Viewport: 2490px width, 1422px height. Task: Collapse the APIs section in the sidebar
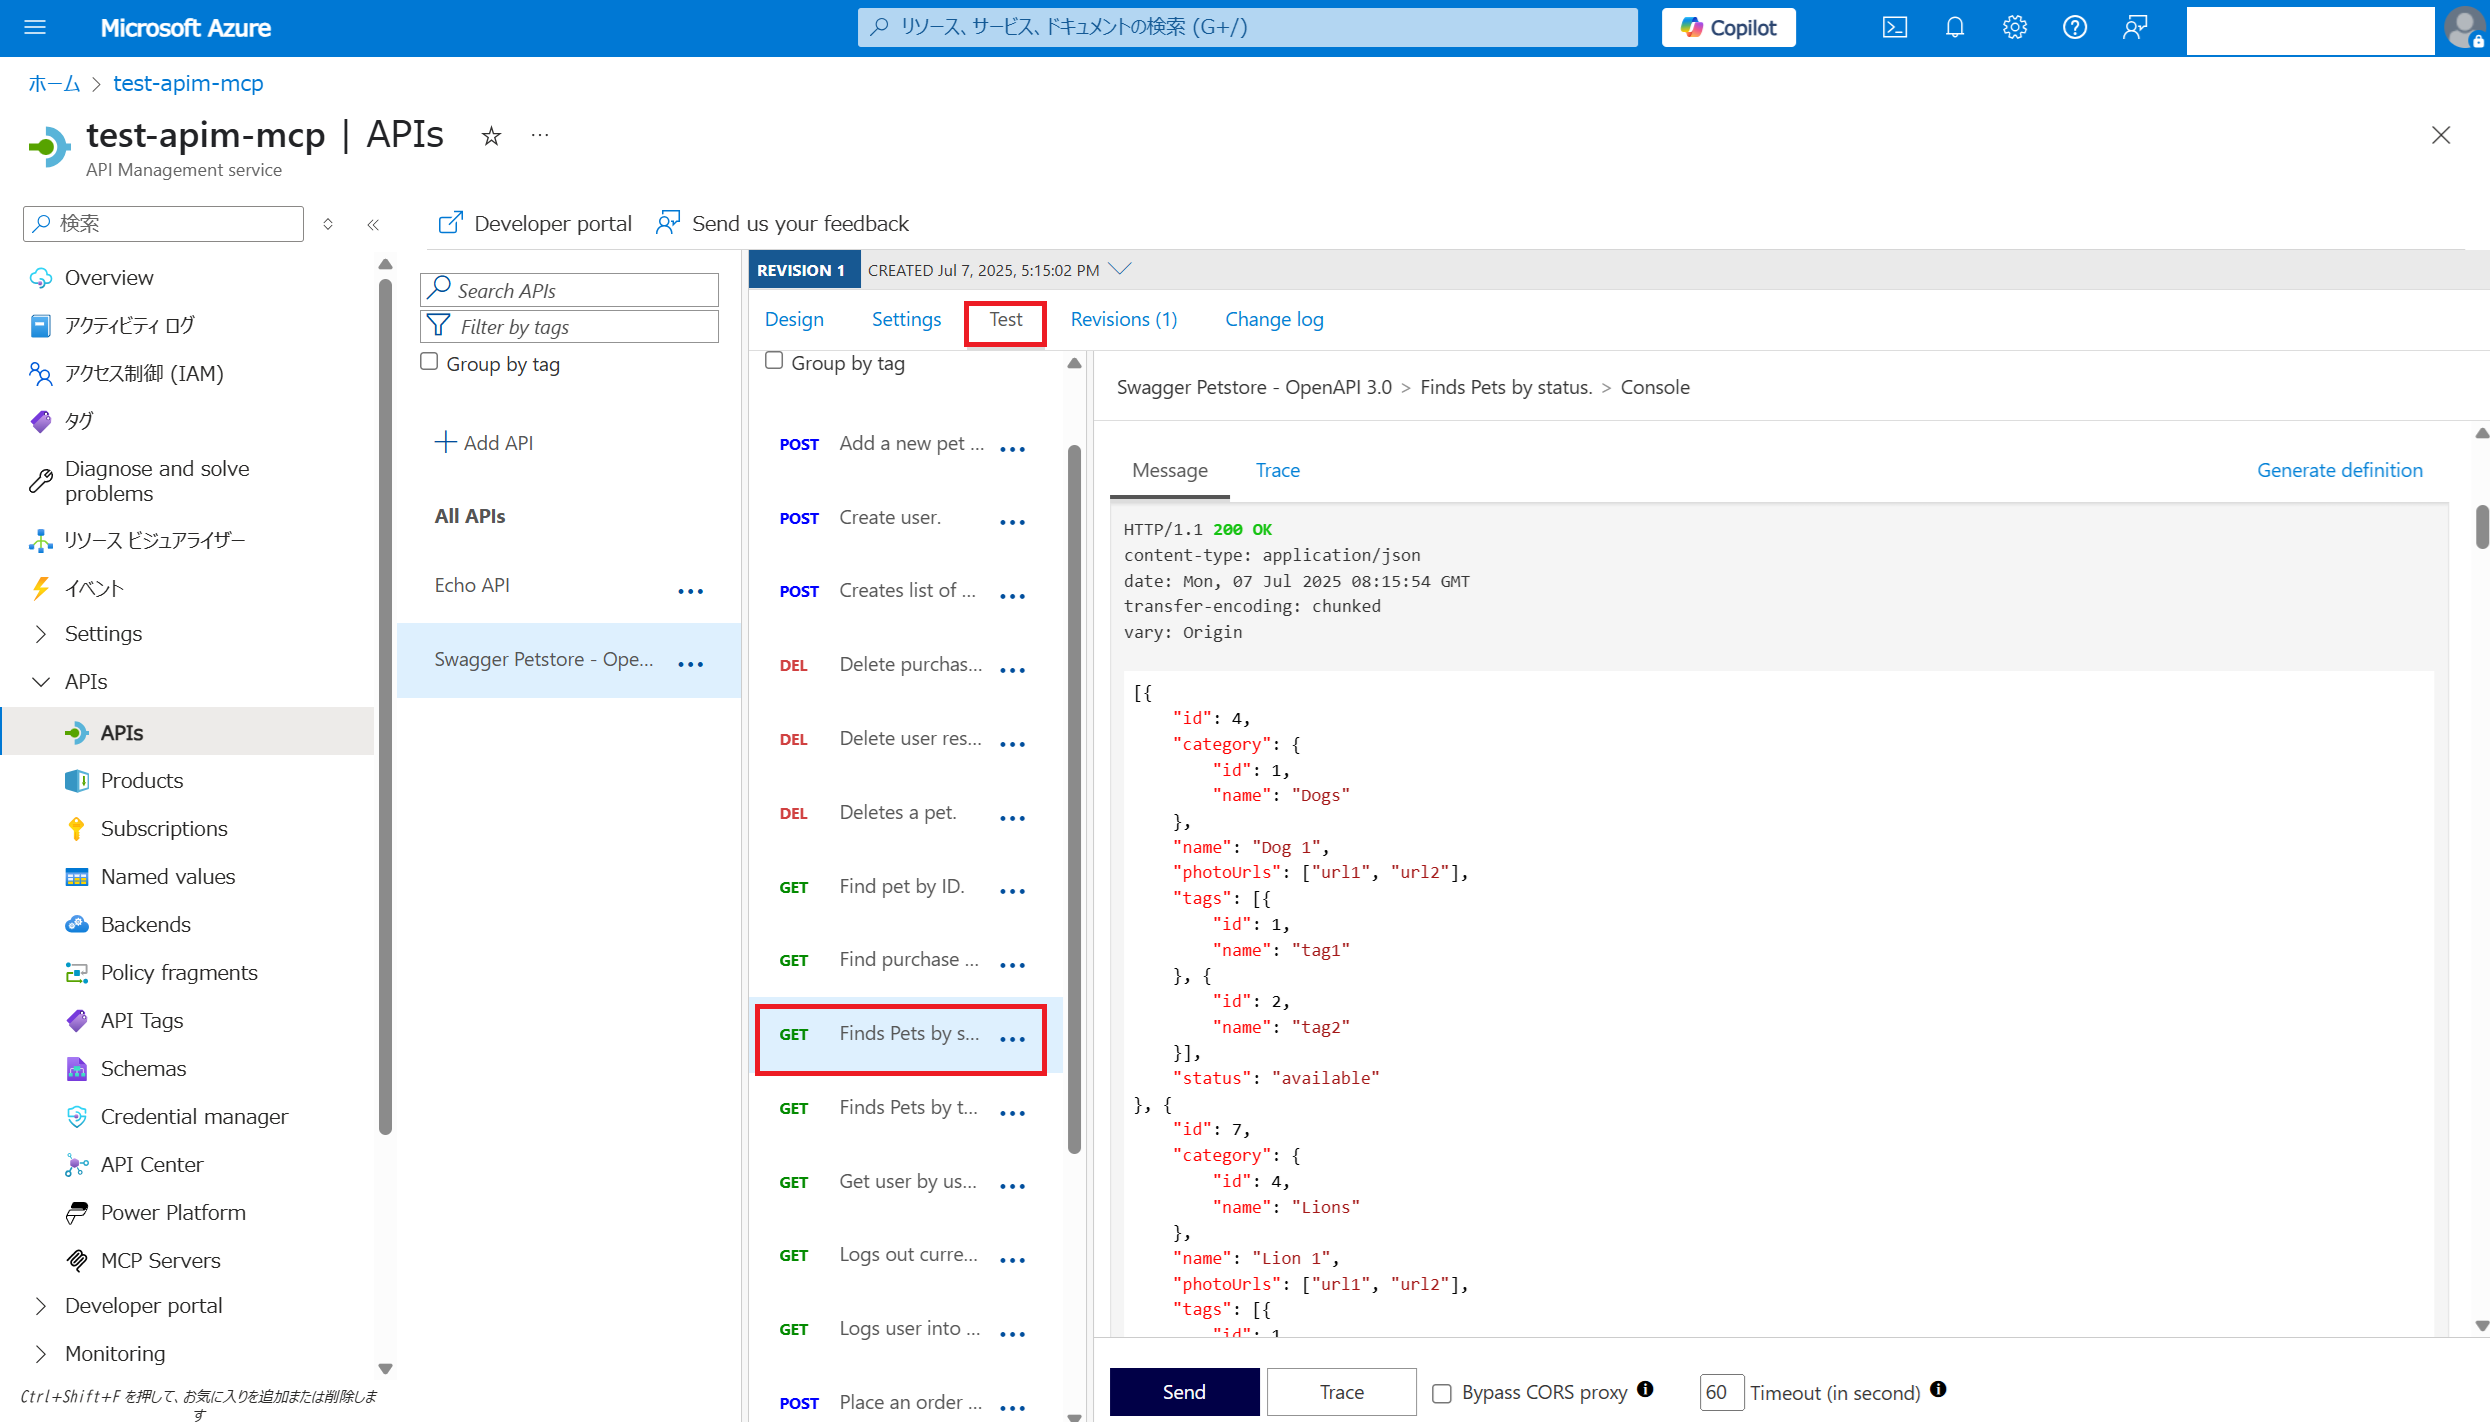point(41,682)
